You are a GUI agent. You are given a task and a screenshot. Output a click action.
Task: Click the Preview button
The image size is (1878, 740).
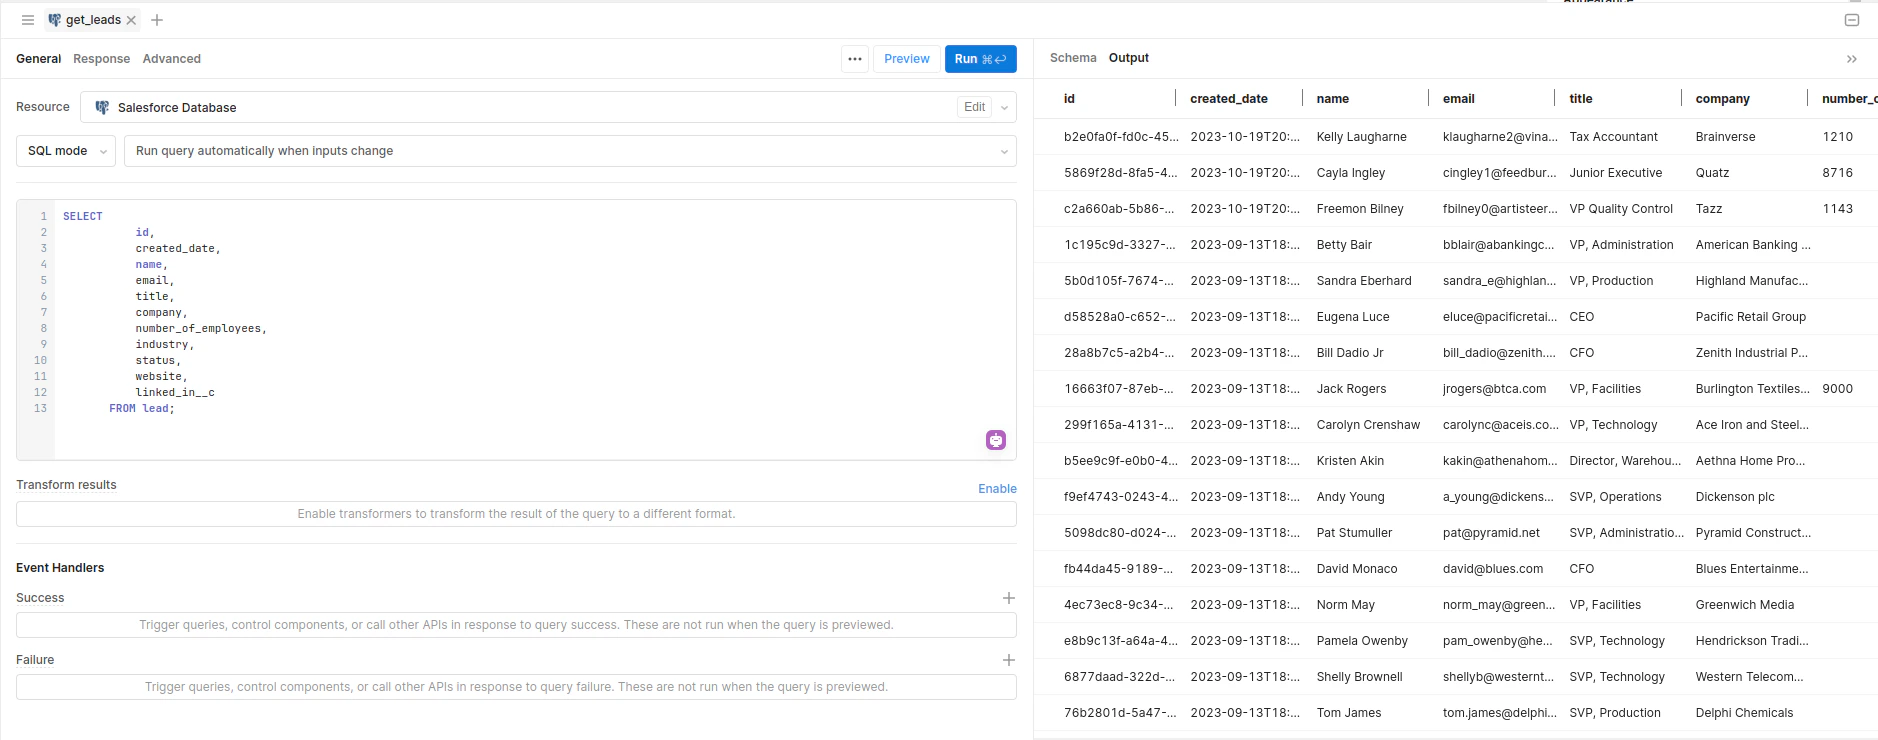(x=907, y=59)
